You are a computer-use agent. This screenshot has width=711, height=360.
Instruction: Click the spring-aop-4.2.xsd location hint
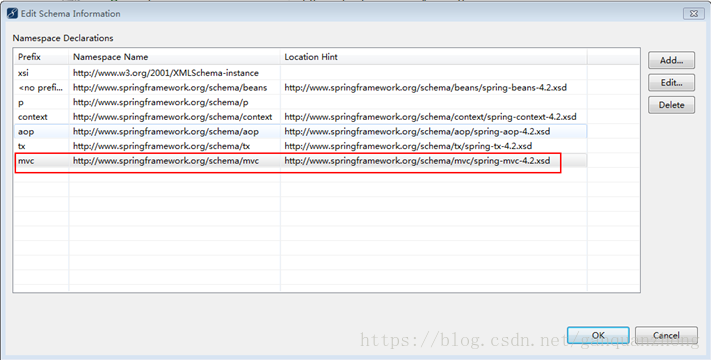point(417,131)
